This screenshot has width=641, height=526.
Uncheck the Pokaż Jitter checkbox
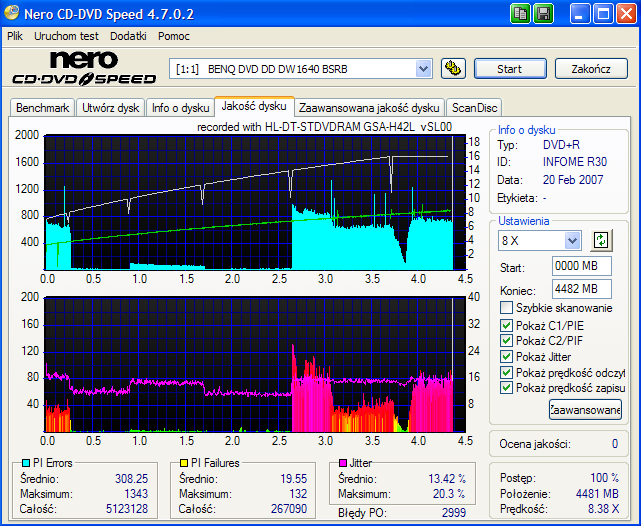(506, 357)
